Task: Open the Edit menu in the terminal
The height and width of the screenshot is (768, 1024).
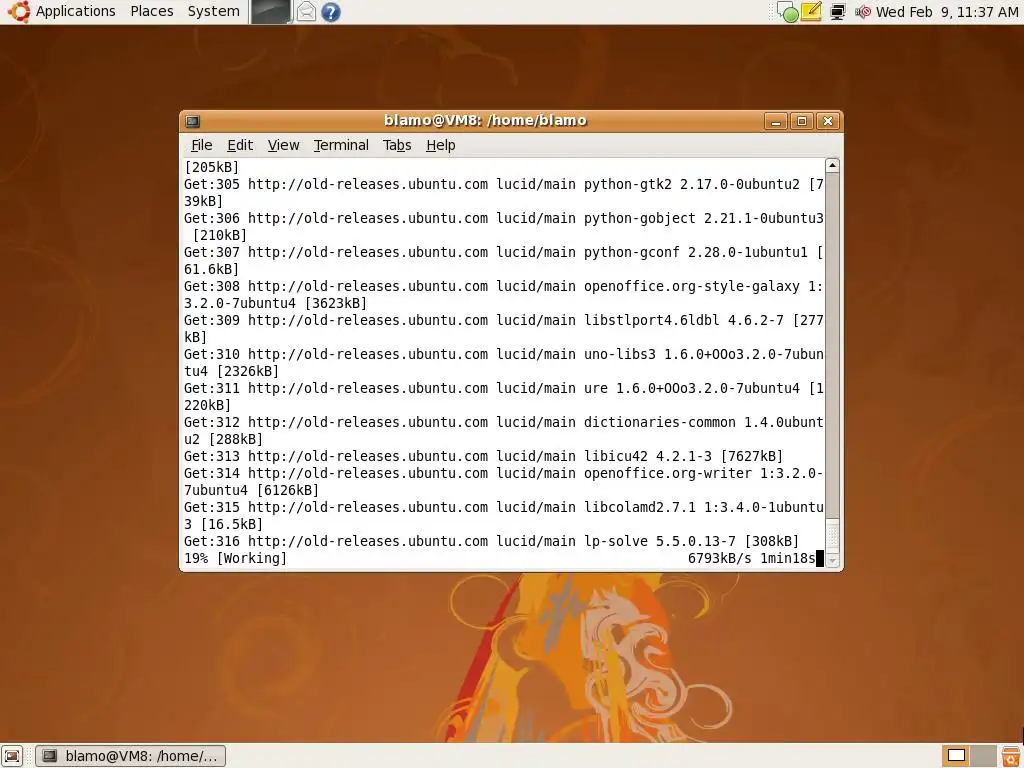Action: click(x=240, y=145)
